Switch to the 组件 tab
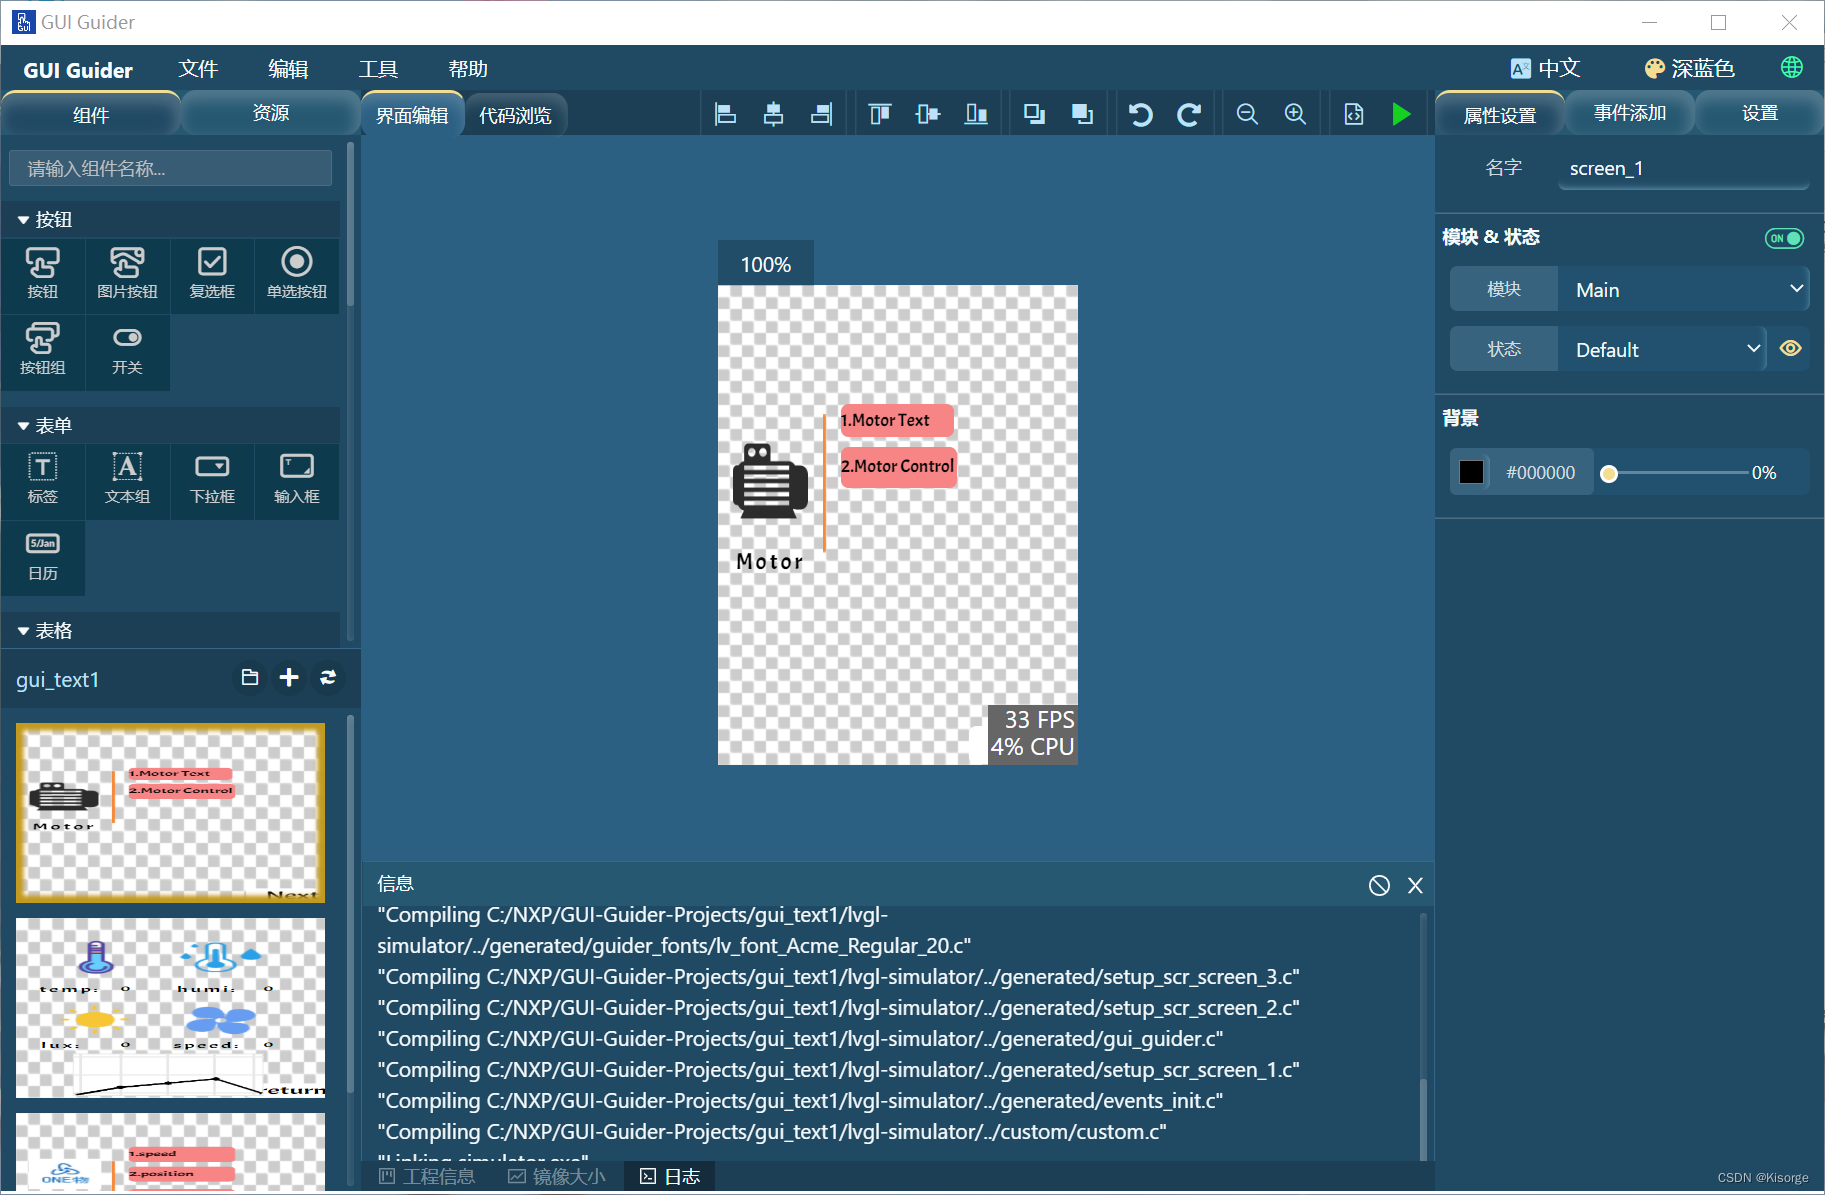Image resolution: width=1825 pixels, height=1195 pixels. click(91, 114)
